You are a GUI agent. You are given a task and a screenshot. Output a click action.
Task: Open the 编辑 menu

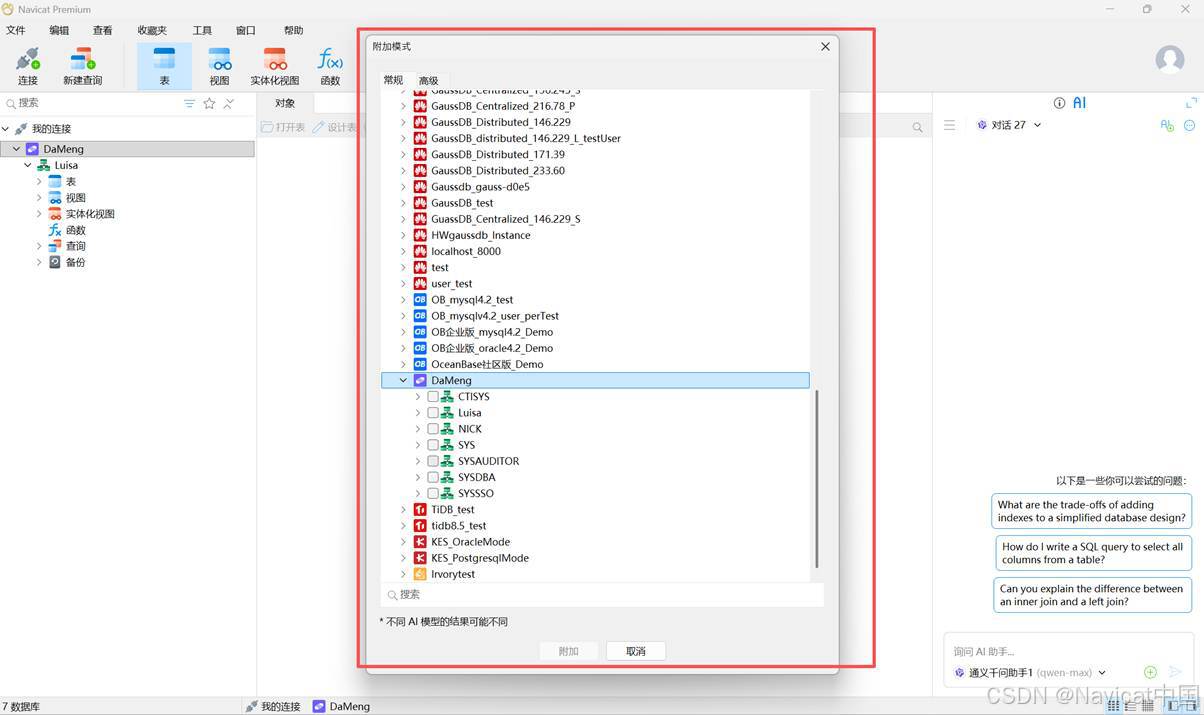pos(60,31)
